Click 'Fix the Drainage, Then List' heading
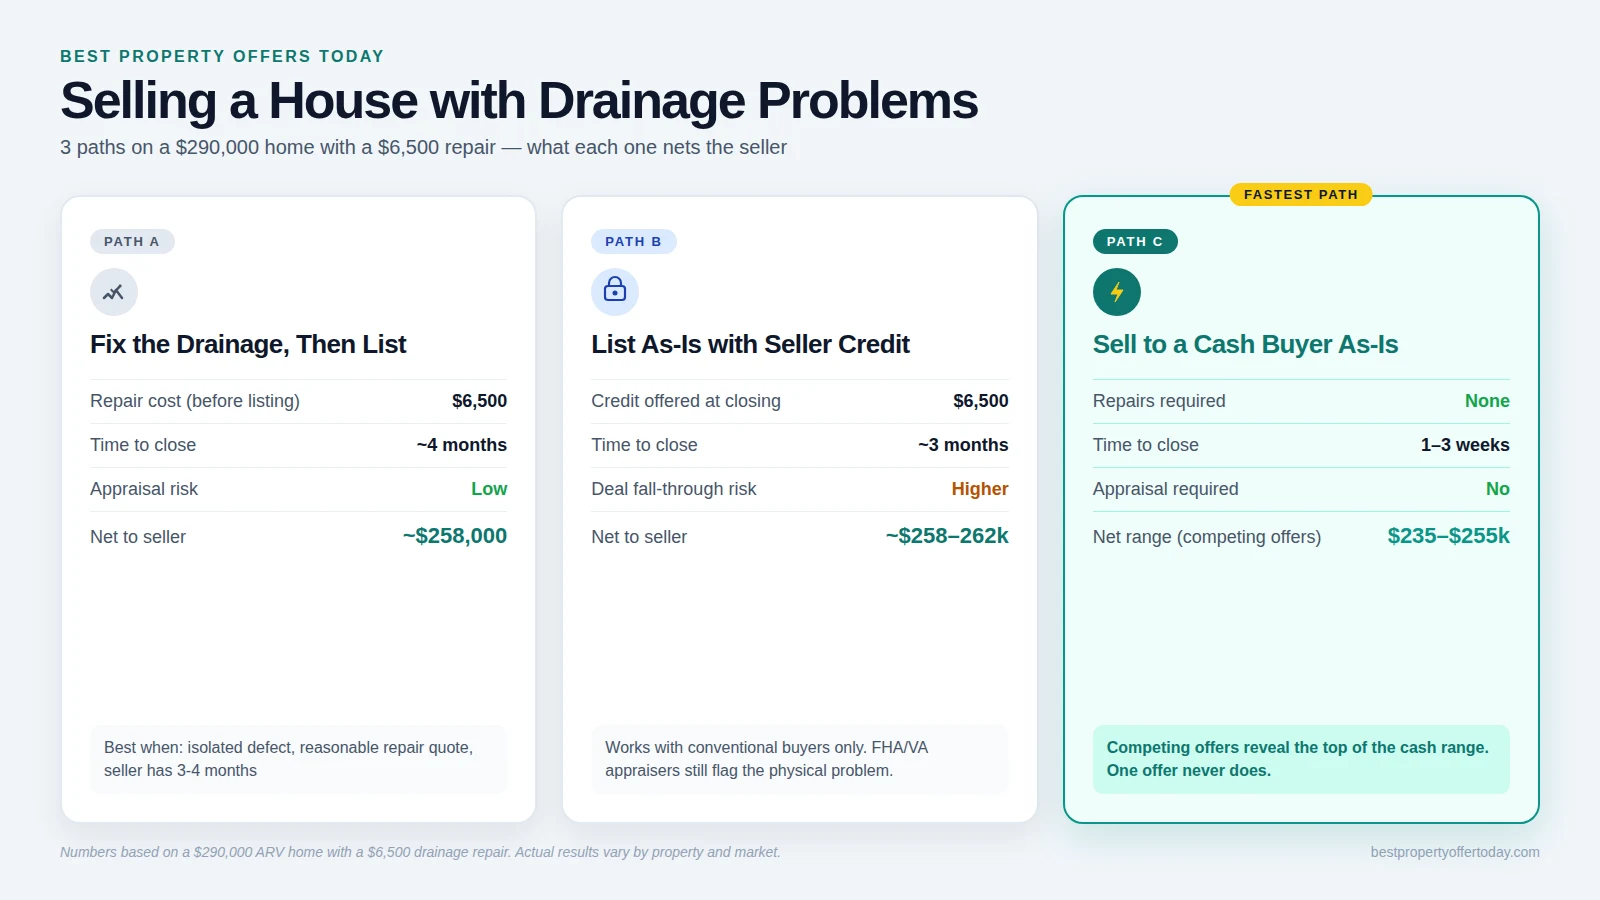This screenshot has height=900, width=1600. point(248,344)
